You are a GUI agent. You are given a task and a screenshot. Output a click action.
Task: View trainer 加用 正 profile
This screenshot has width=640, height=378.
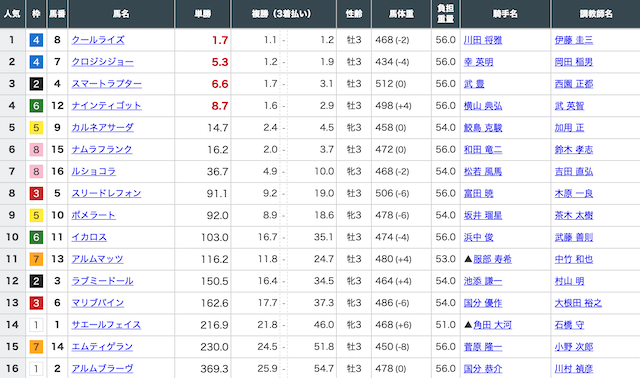[x=569, y=128]
